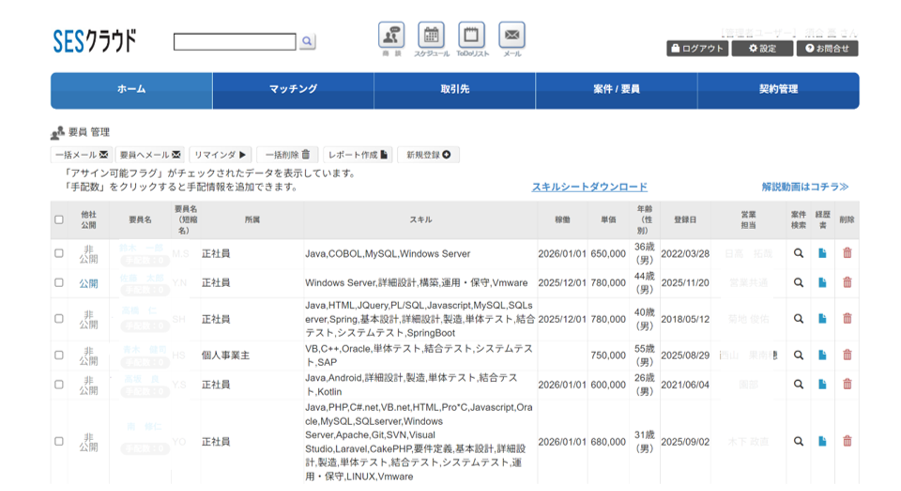Viewport: 901px width, 491px height.
Task: Check the Java,COBOL,MySQL row checkbox
Action: coord(59,253)
